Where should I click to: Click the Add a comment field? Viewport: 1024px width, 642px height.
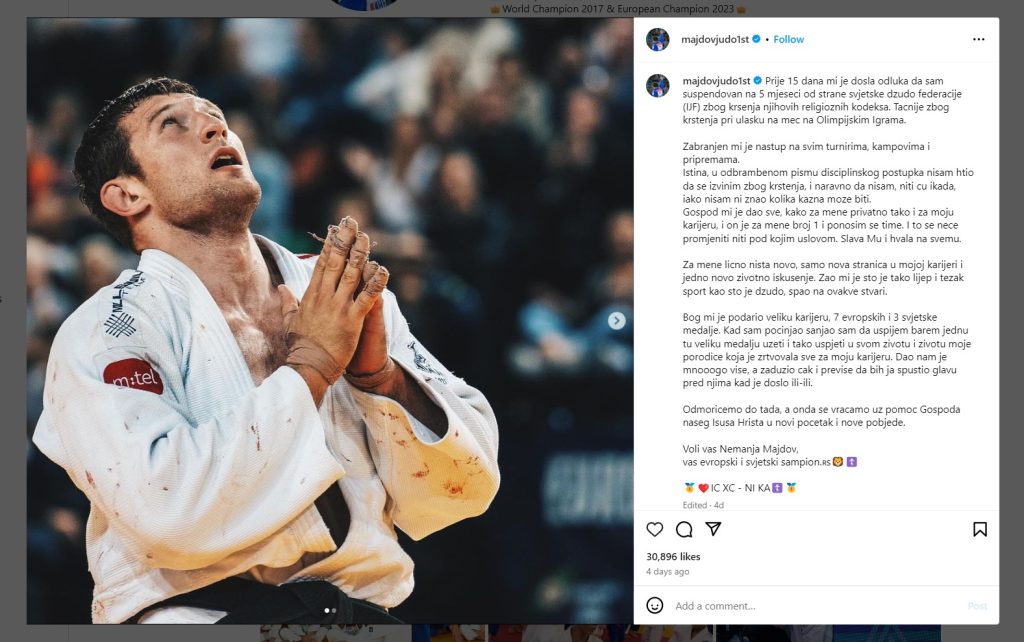pyautogui.click(x=816, y=606)
